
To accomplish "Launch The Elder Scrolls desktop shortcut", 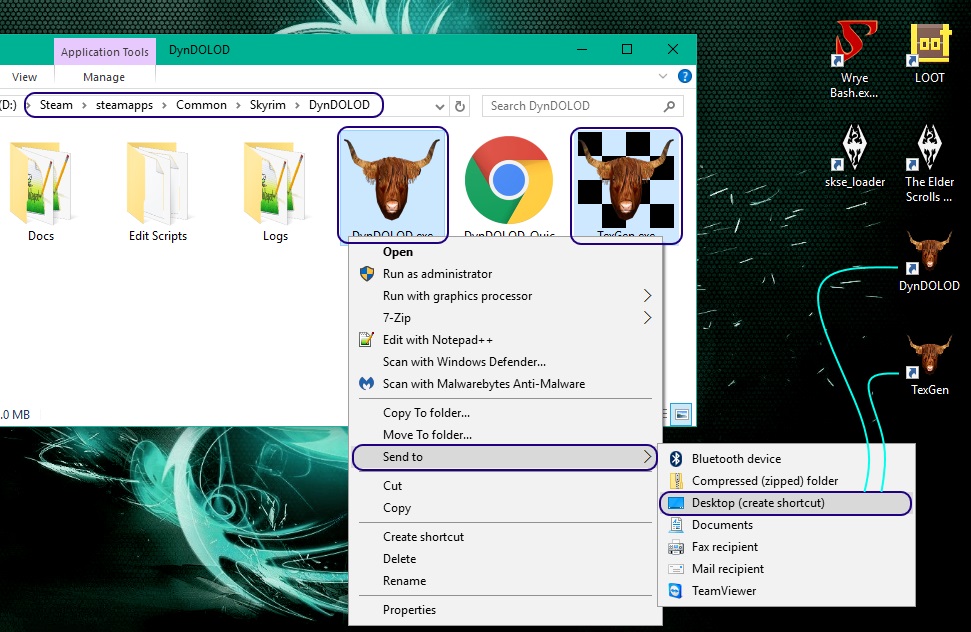I will click(930, 164).
